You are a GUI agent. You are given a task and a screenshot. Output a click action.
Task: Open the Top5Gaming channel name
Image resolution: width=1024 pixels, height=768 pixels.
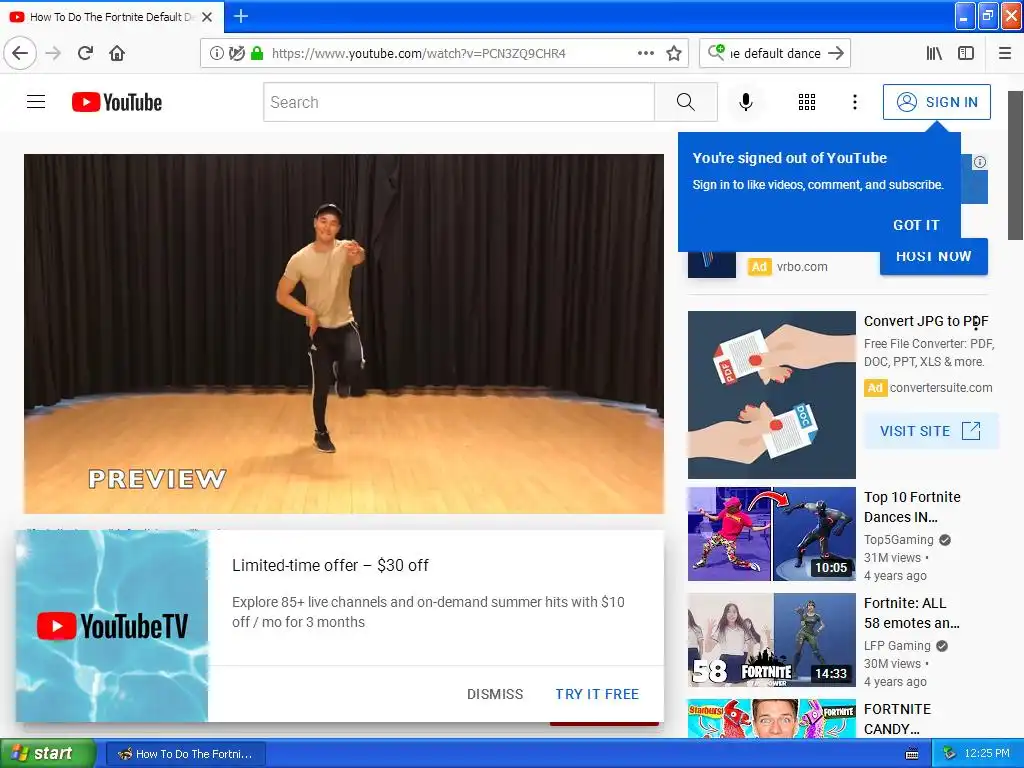coord(899,539)
